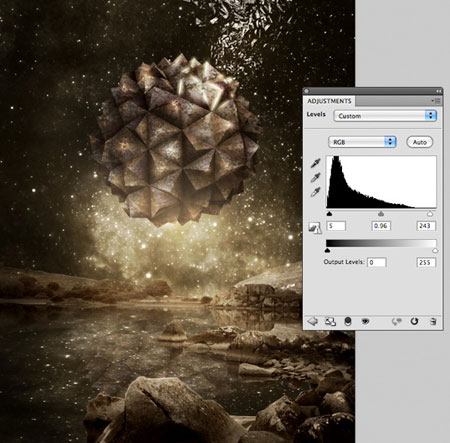Toggle layer visibility eye icon
This screenshot has height=443, width=450.
coord(366,321)
